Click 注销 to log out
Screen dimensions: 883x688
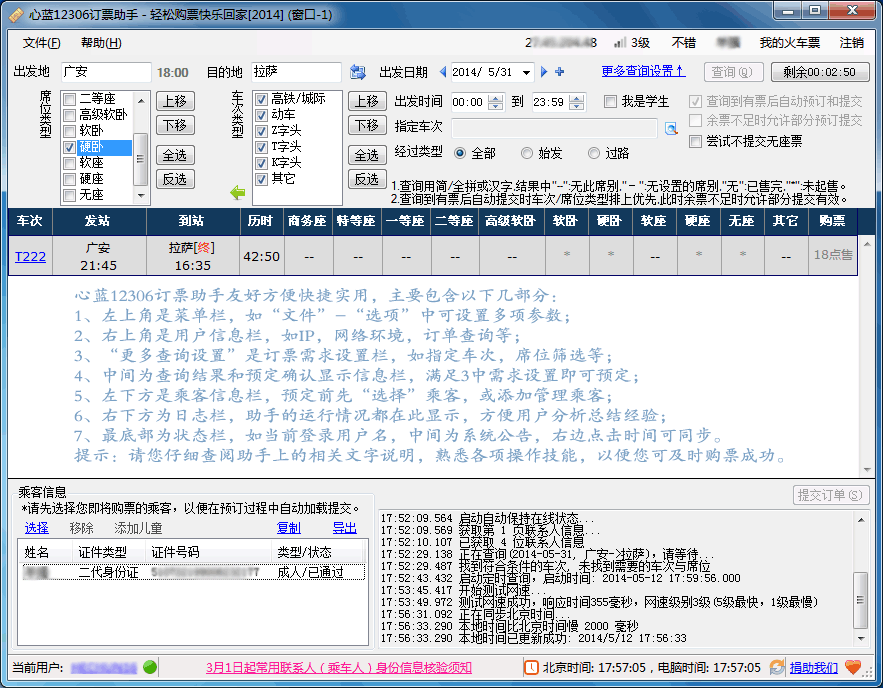(x=851, y=43)
